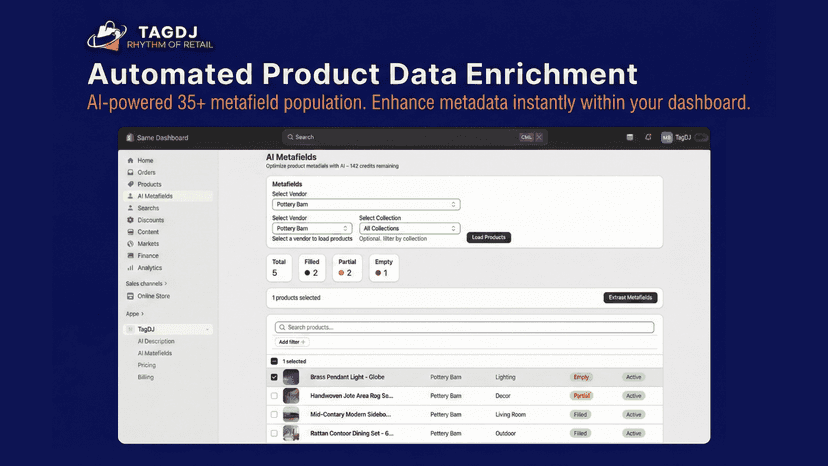Click the Orders inbox icon
Viewport: 828px width, 466px height.
pos(130,172)
